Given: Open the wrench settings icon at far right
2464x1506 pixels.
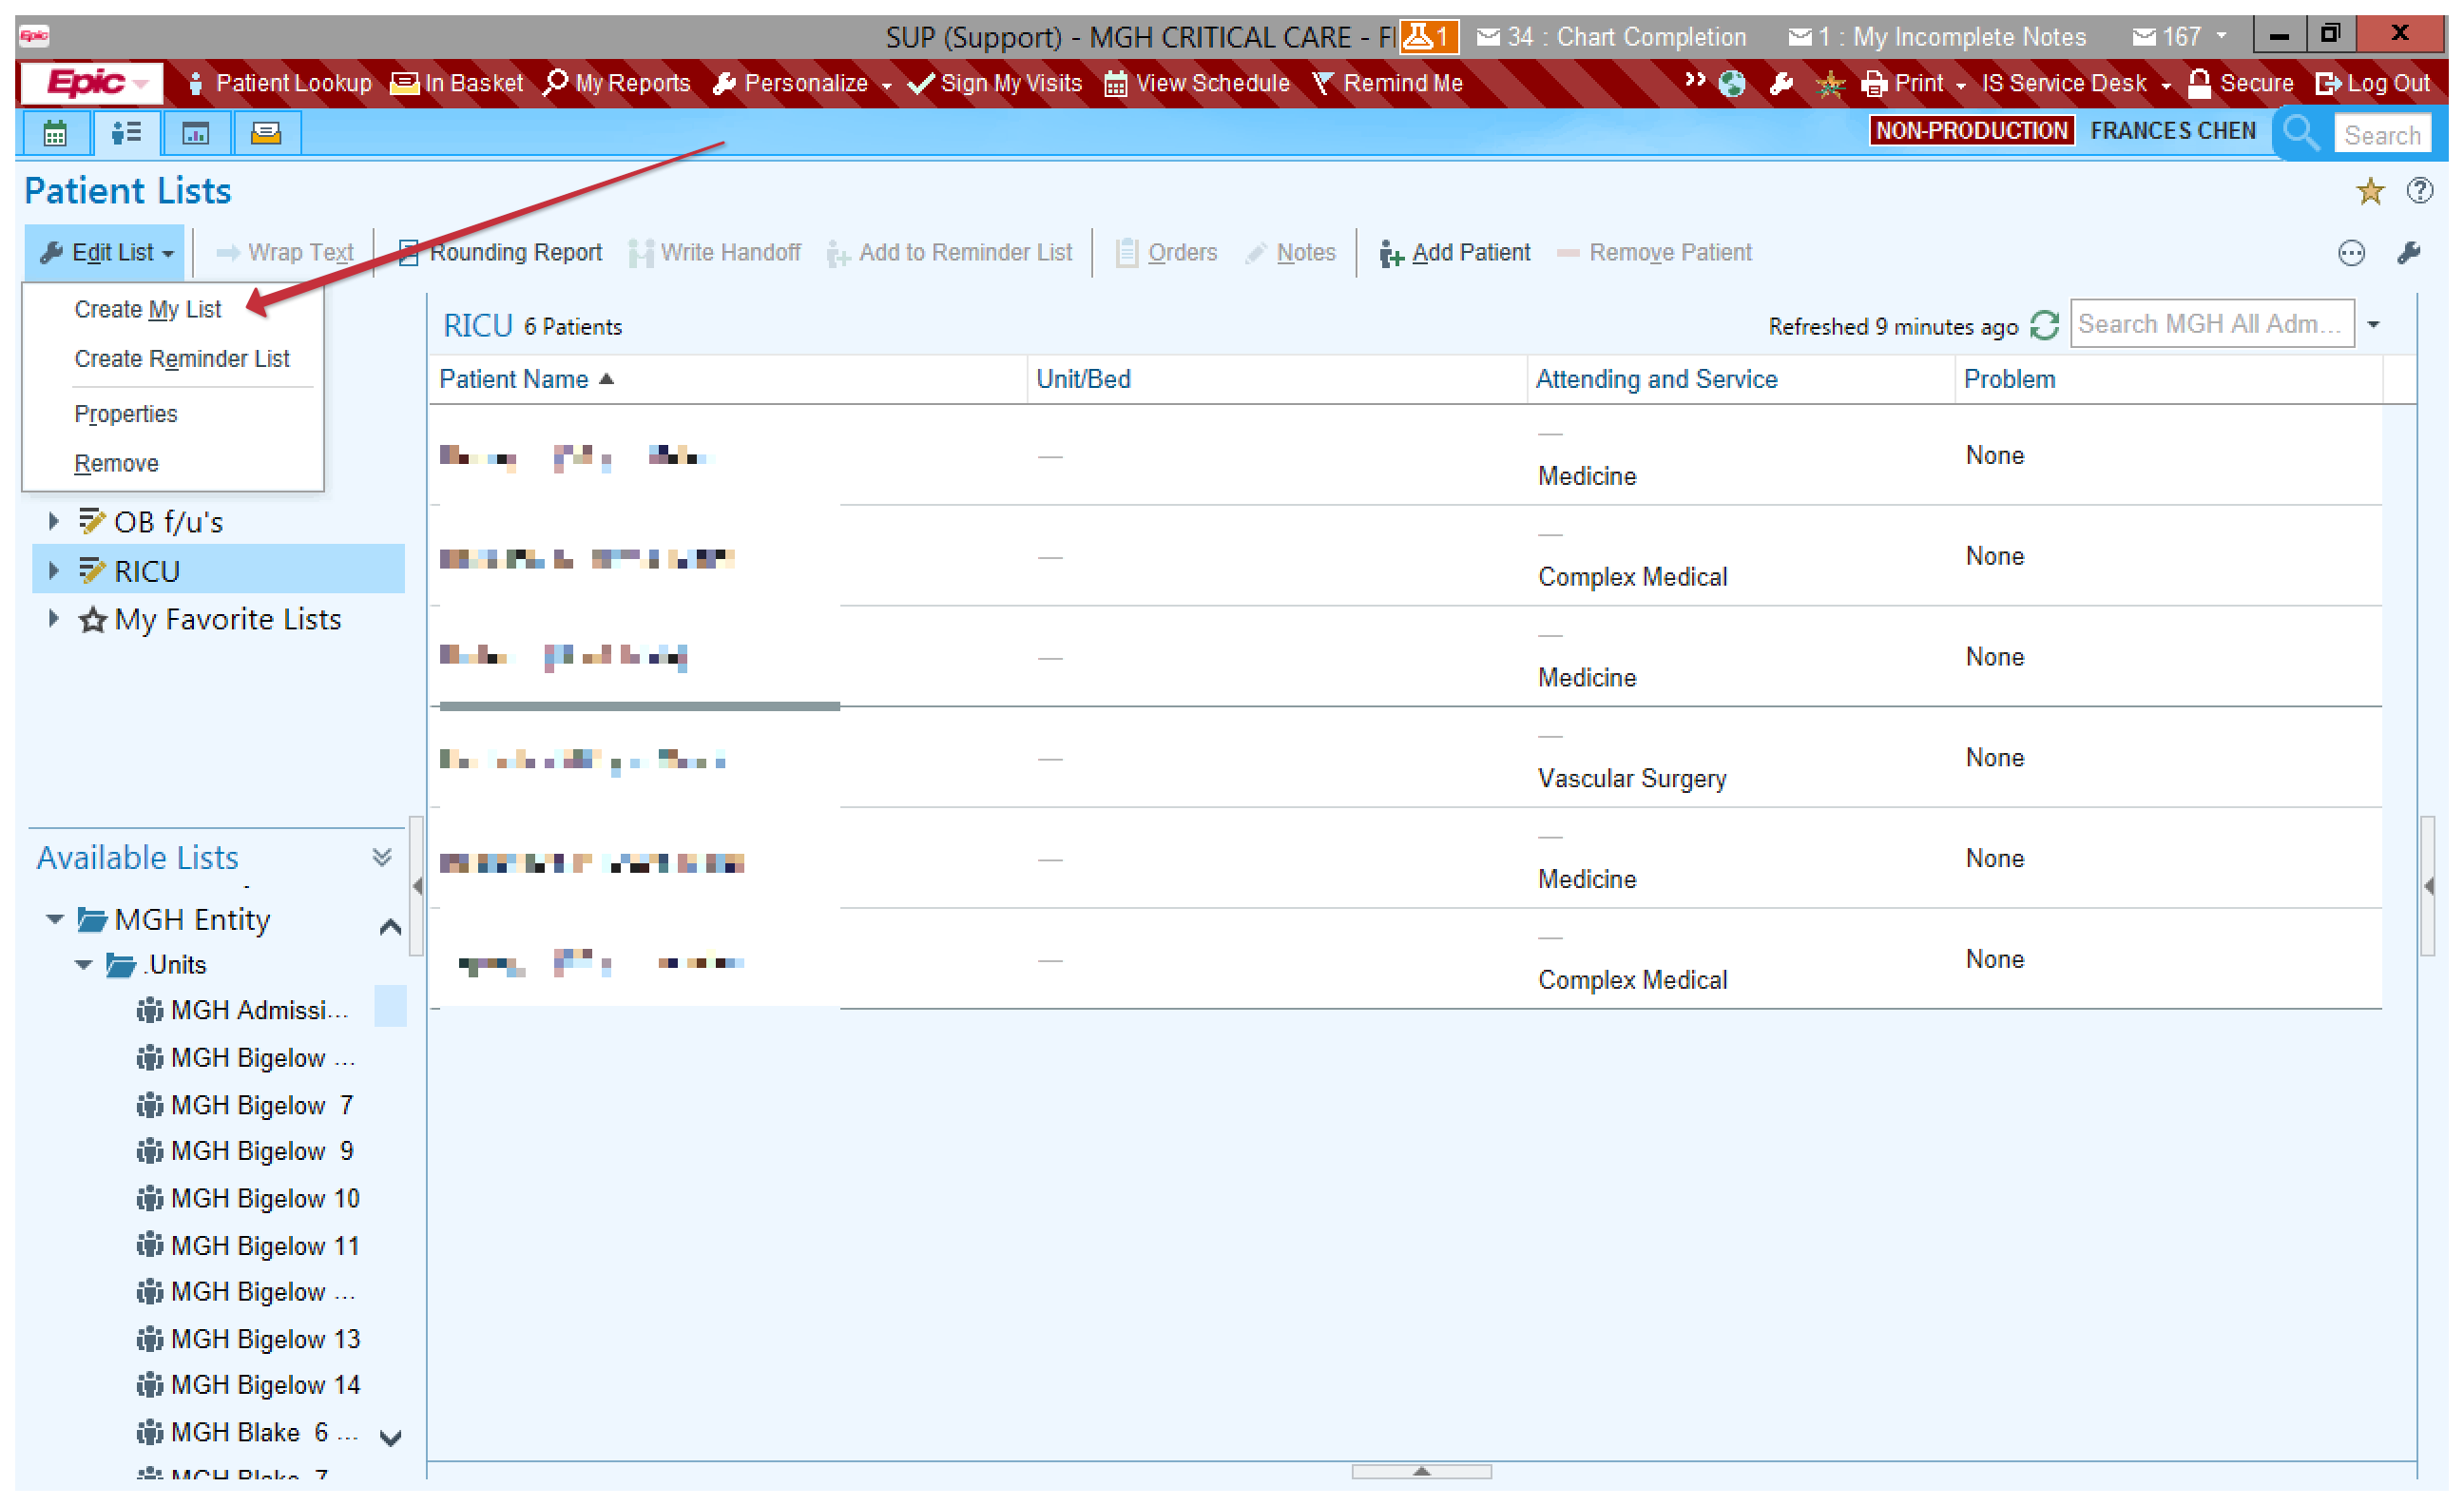Looking at the screenshot, I should 2409,253.
